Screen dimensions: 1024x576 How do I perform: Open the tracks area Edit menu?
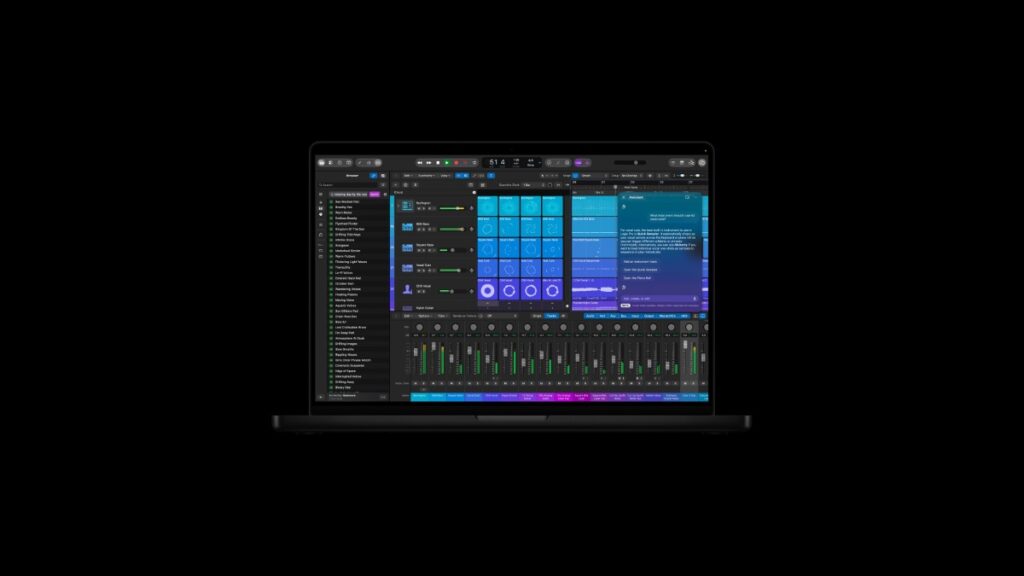pyautogui.click(x=408, y=176)
